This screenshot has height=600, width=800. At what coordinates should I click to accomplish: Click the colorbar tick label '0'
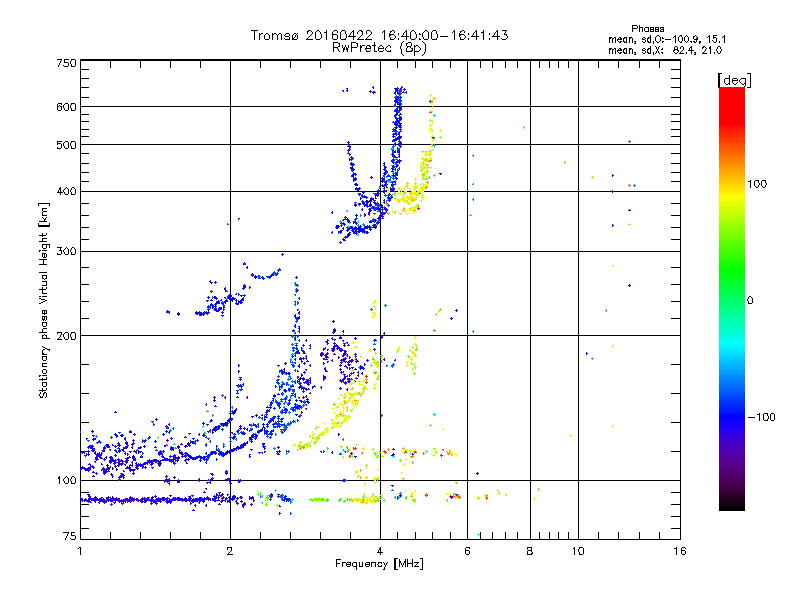pyautogui.click(x=750, y=301)
